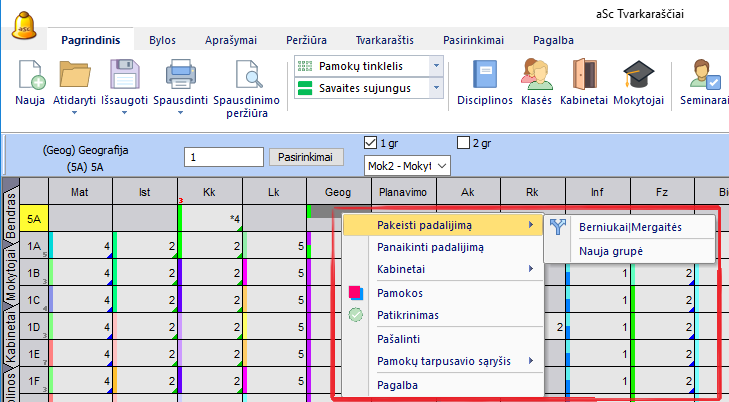
Task: Expand the Savaitės sujungus dropdown
Action: 435,88
